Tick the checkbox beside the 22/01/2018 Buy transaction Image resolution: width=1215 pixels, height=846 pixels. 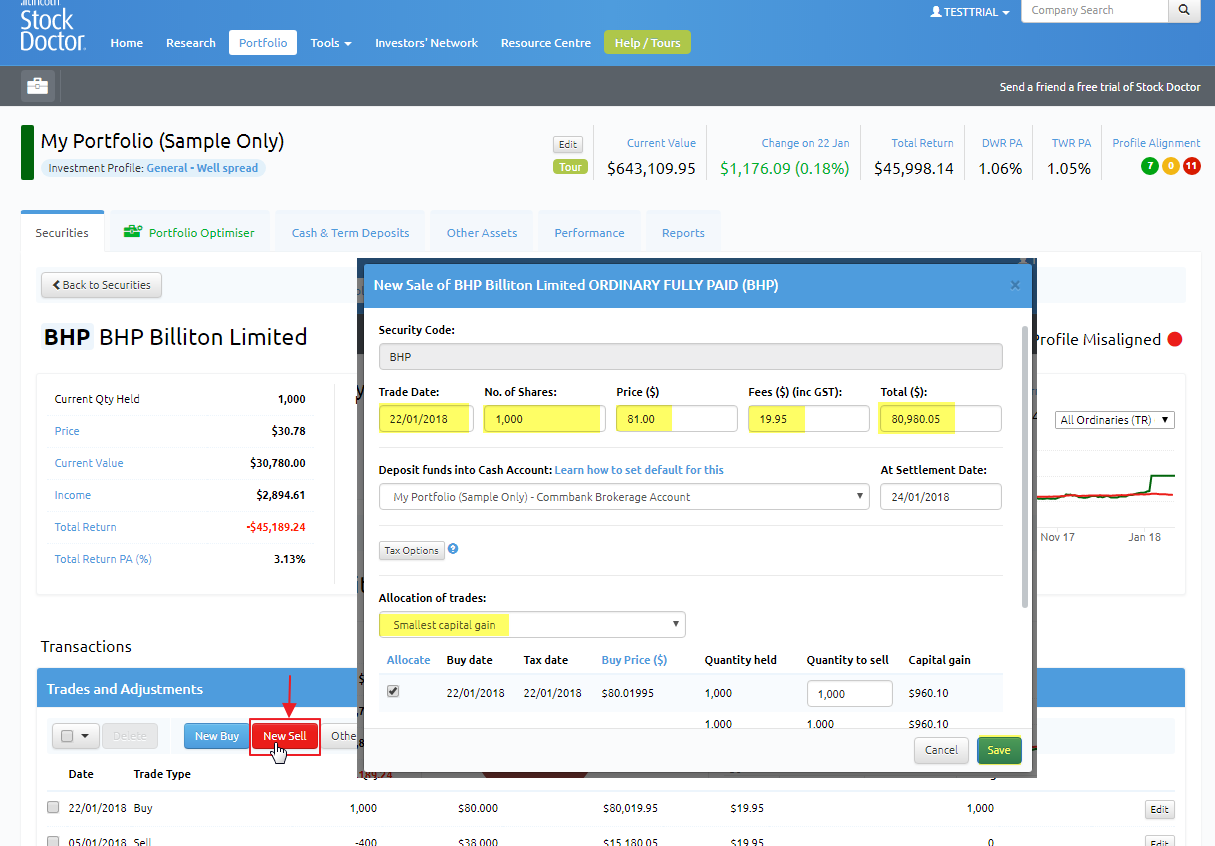[x=53, y=808]
